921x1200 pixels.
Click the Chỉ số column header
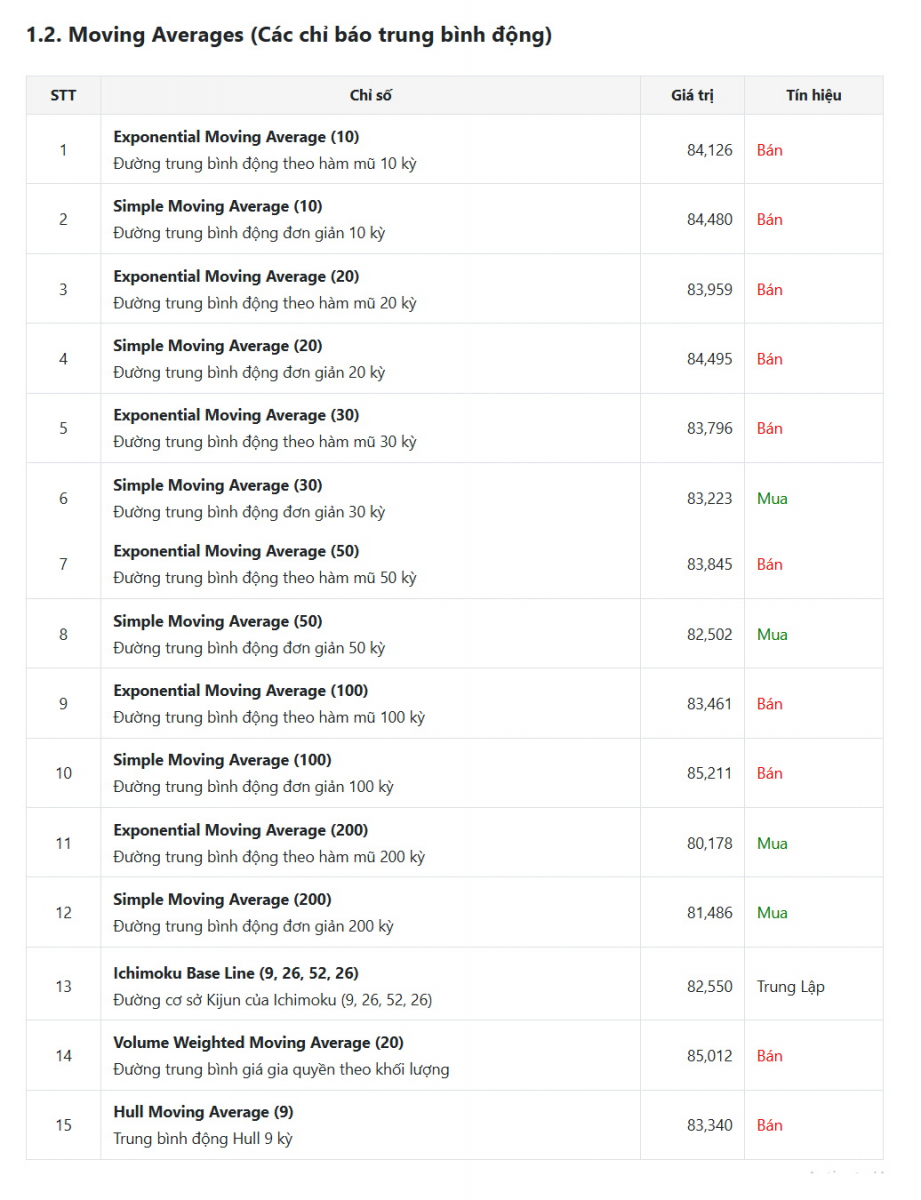click(370, 96)
